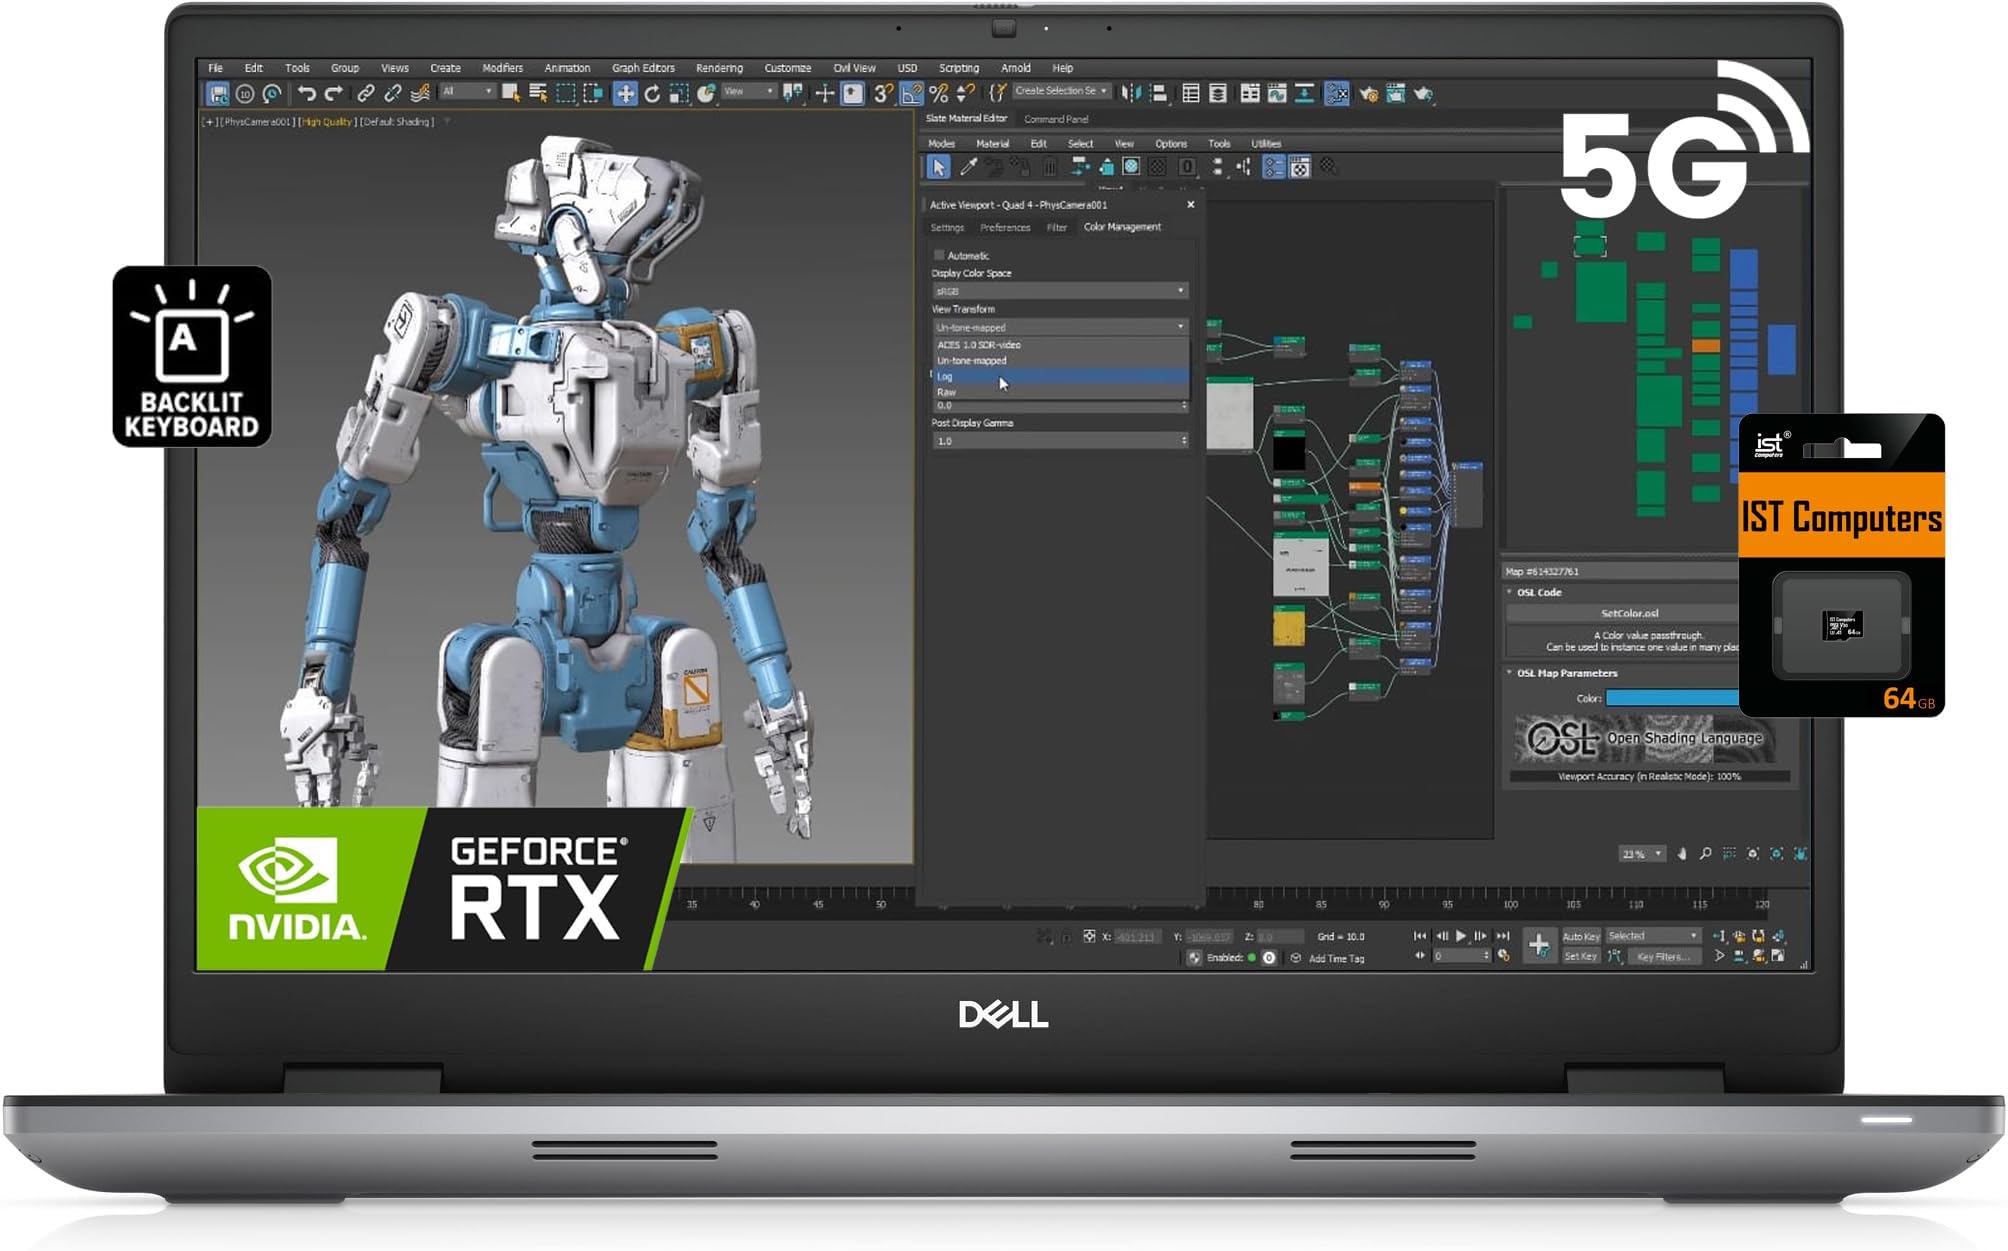Click the Post Display Gamma value field

tap(1055, 440)
